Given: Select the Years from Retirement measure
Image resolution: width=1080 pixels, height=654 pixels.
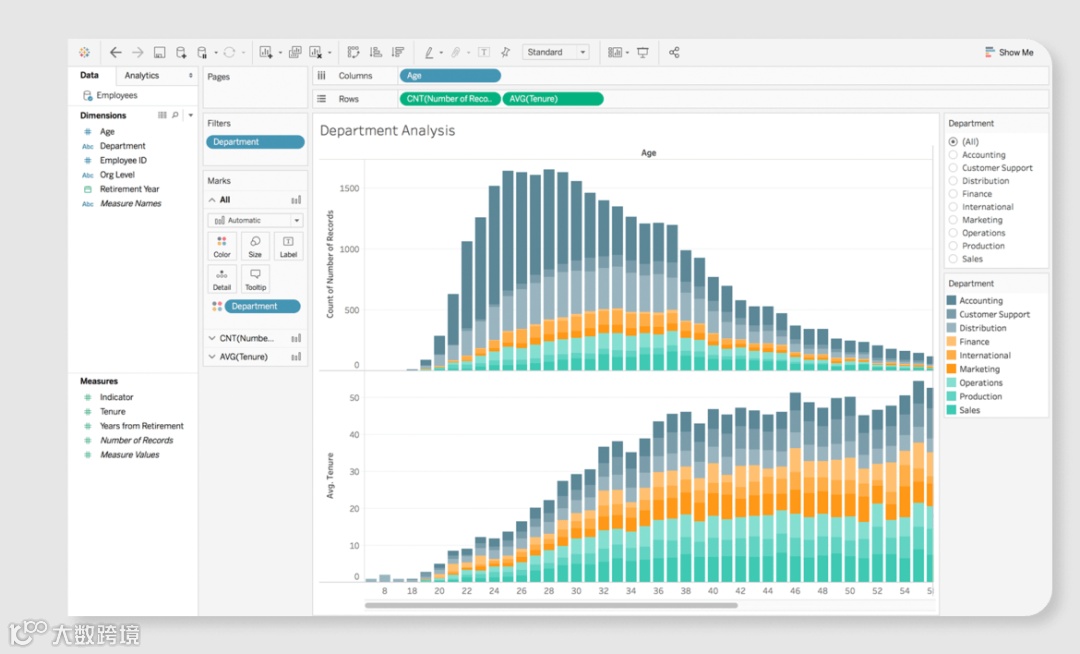Looking at the screenshot, I should click(x=141, y=426).
